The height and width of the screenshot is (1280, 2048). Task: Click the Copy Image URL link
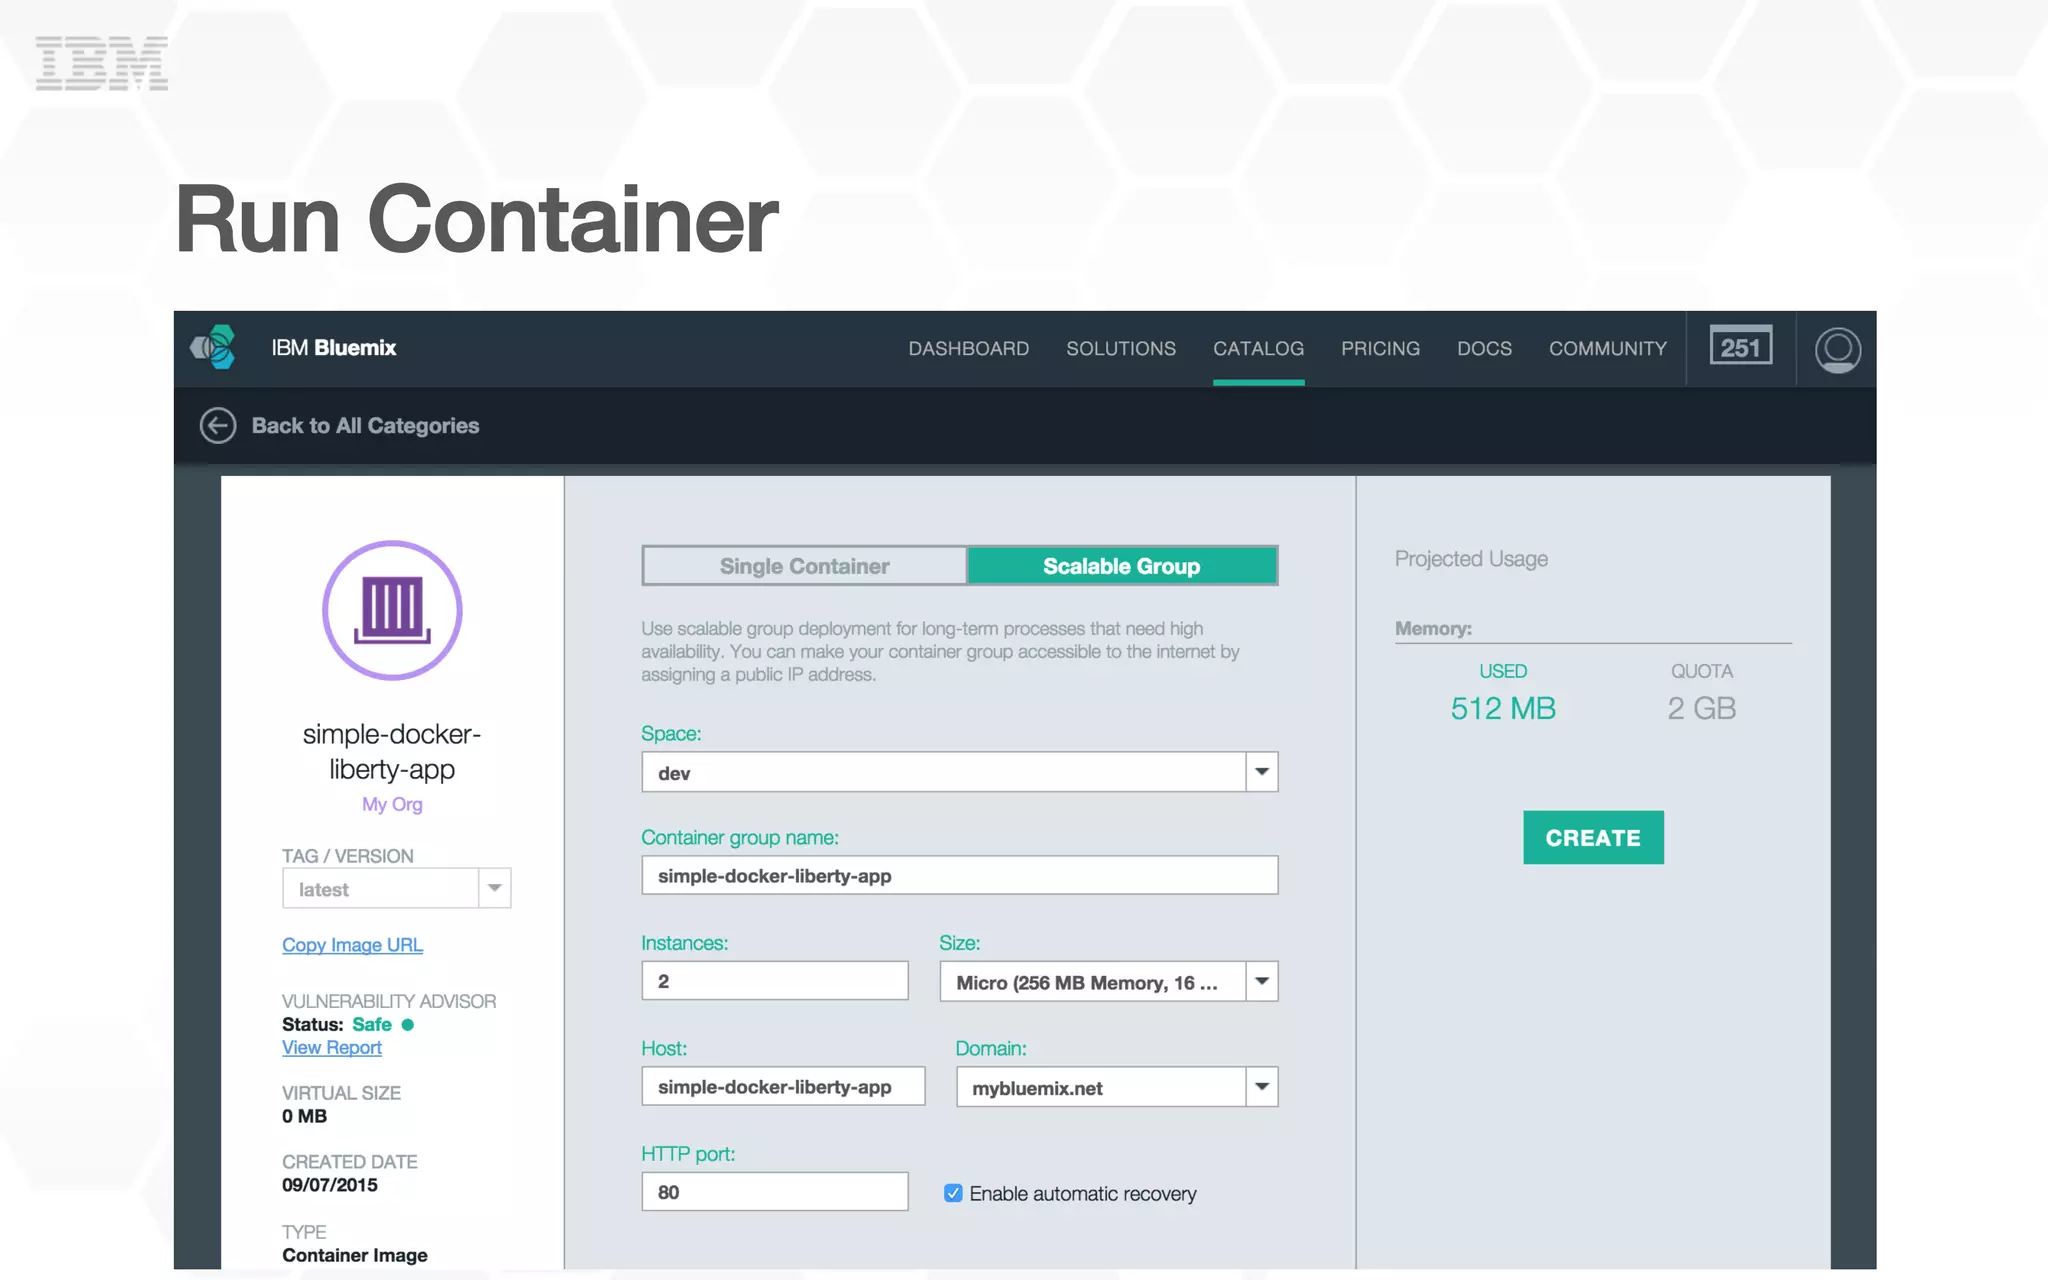(x=352, y=945)
